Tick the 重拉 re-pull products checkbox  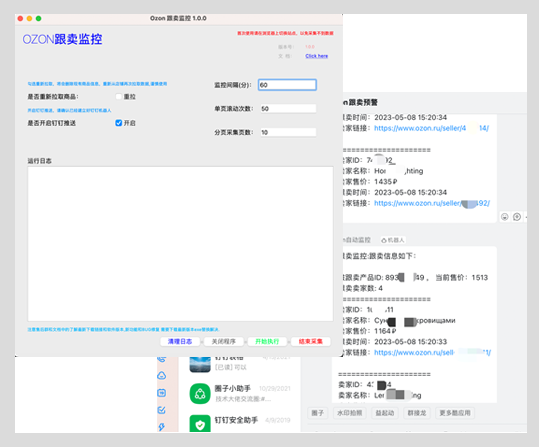119,97
